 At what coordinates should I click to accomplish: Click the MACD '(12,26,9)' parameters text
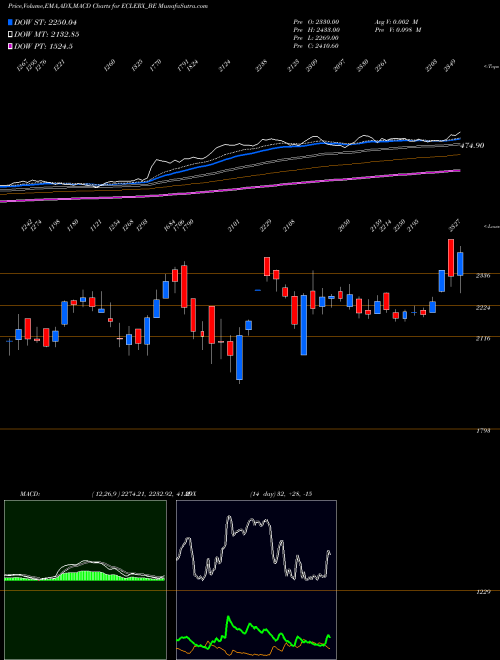pos(105,494)
